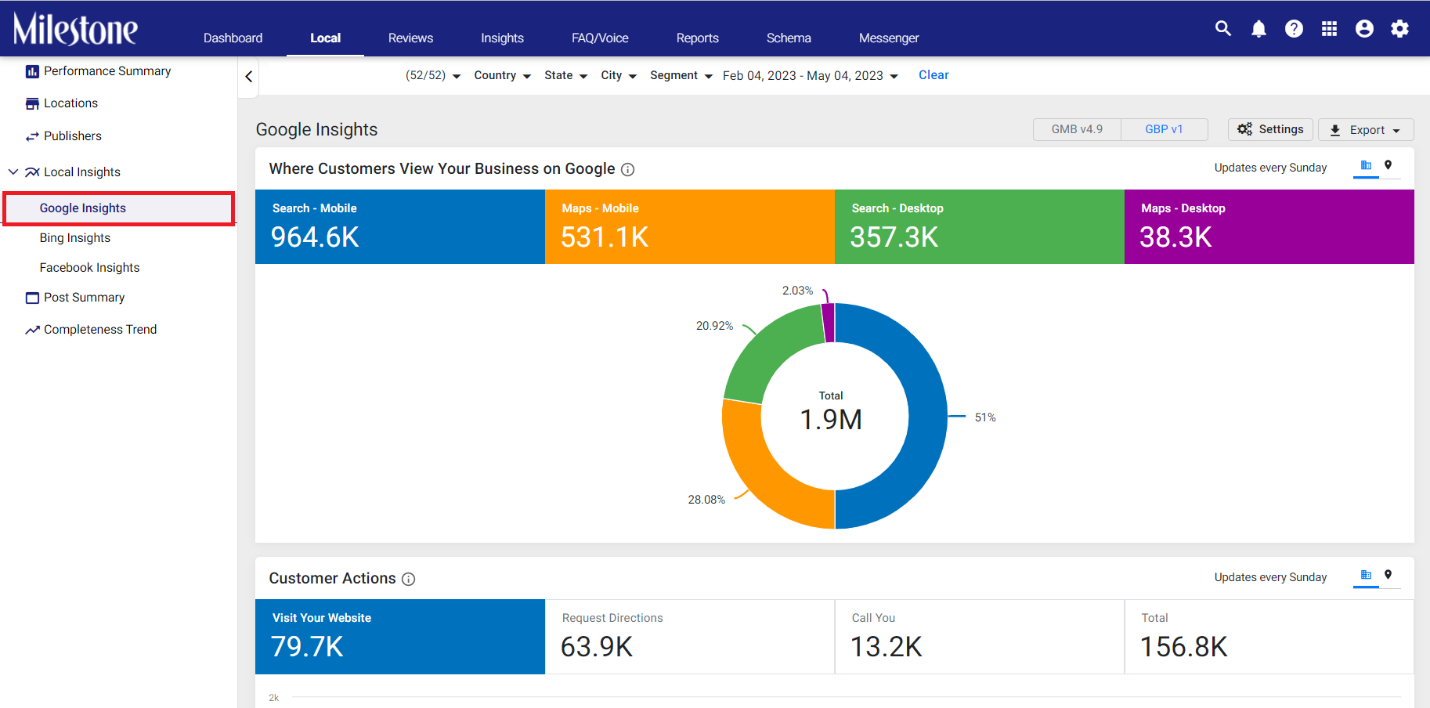Click the Completeness Trend line icon
The width and height of the screenshot is (1430, 708).
pos(32,330)
